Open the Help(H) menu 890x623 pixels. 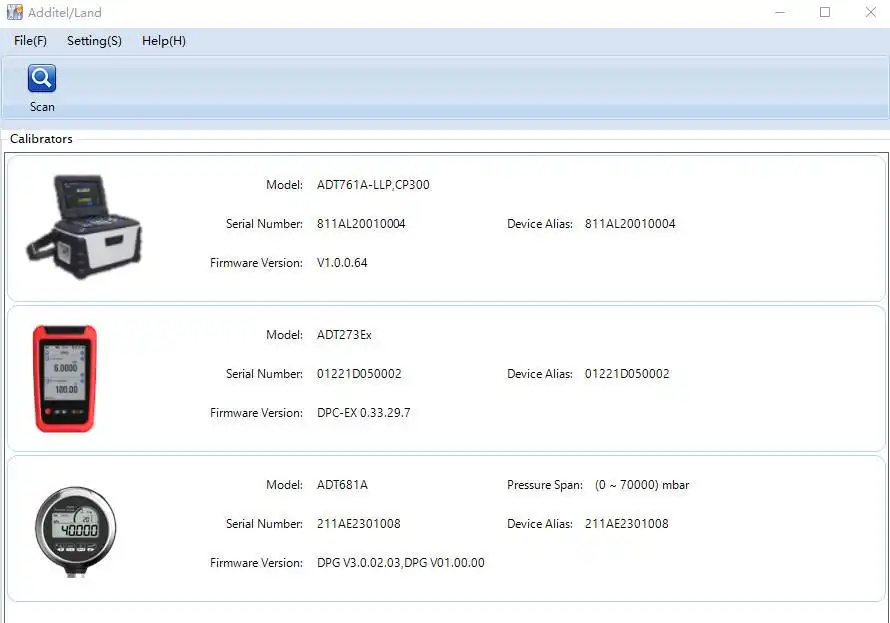point(164,41)
